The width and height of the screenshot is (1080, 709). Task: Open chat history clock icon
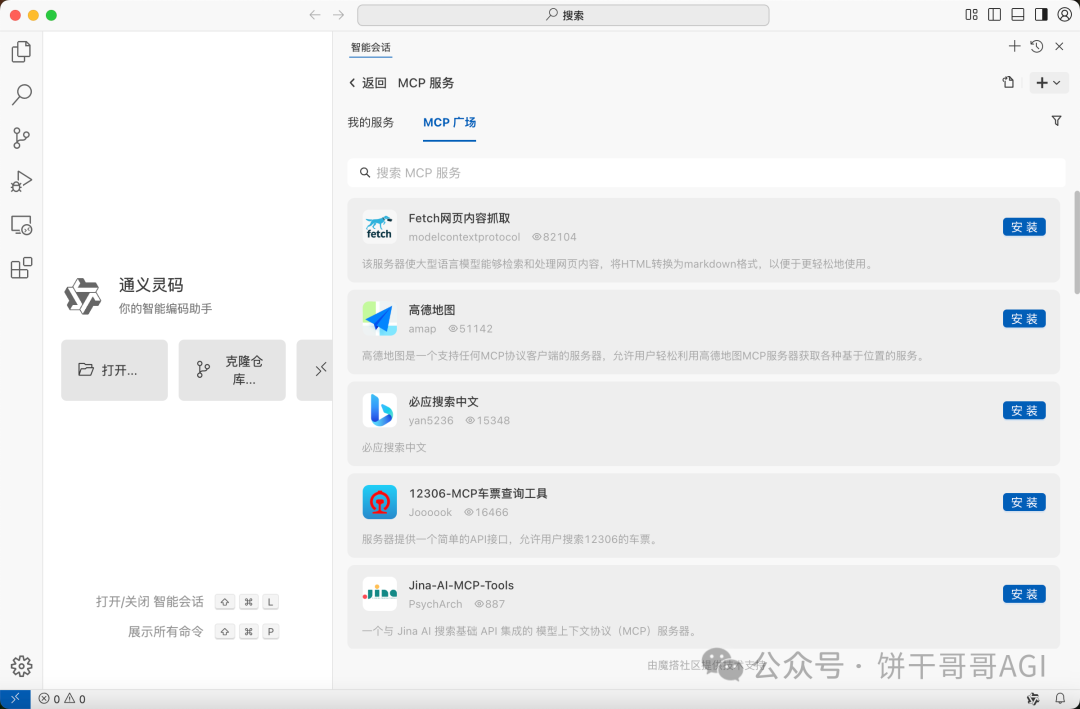click(1037, 46)
